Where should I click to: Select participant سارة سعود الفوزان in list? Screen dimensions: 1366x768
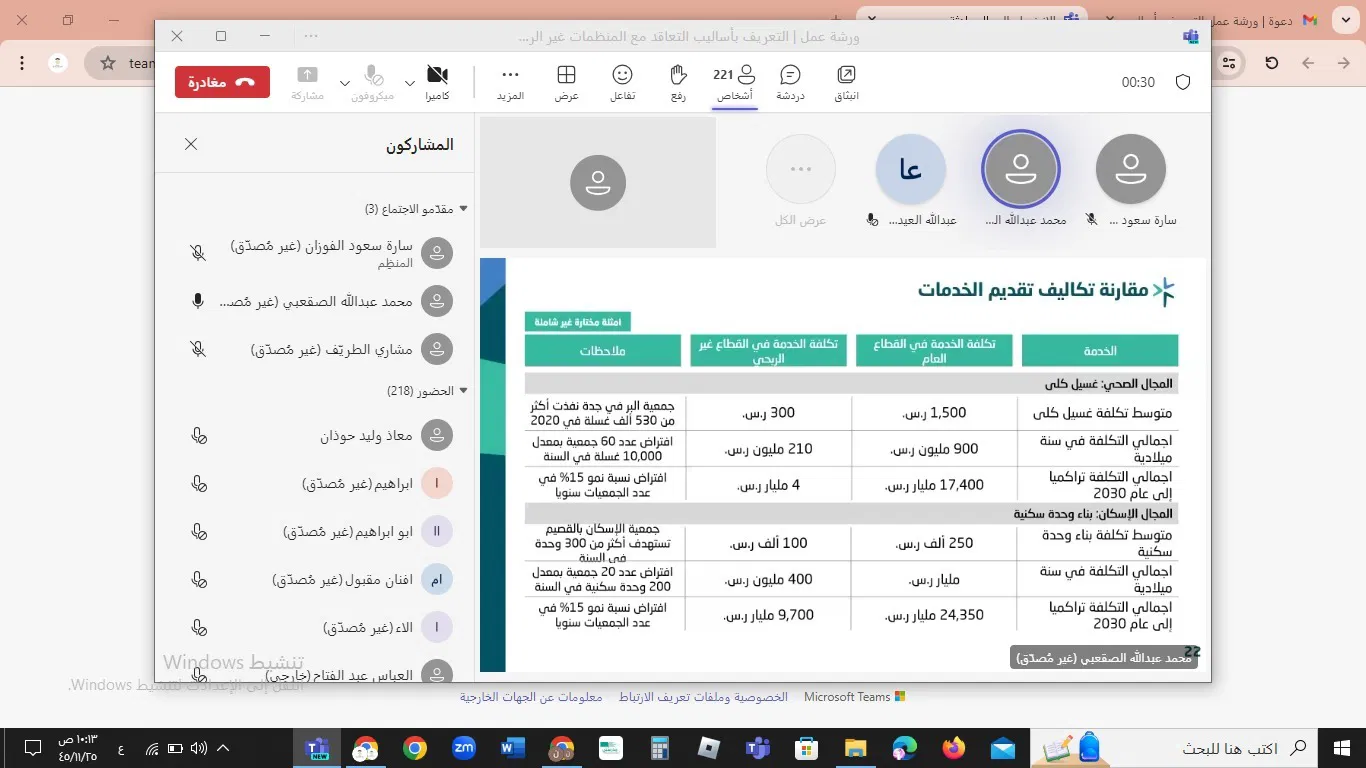click(x=314, y=253)
